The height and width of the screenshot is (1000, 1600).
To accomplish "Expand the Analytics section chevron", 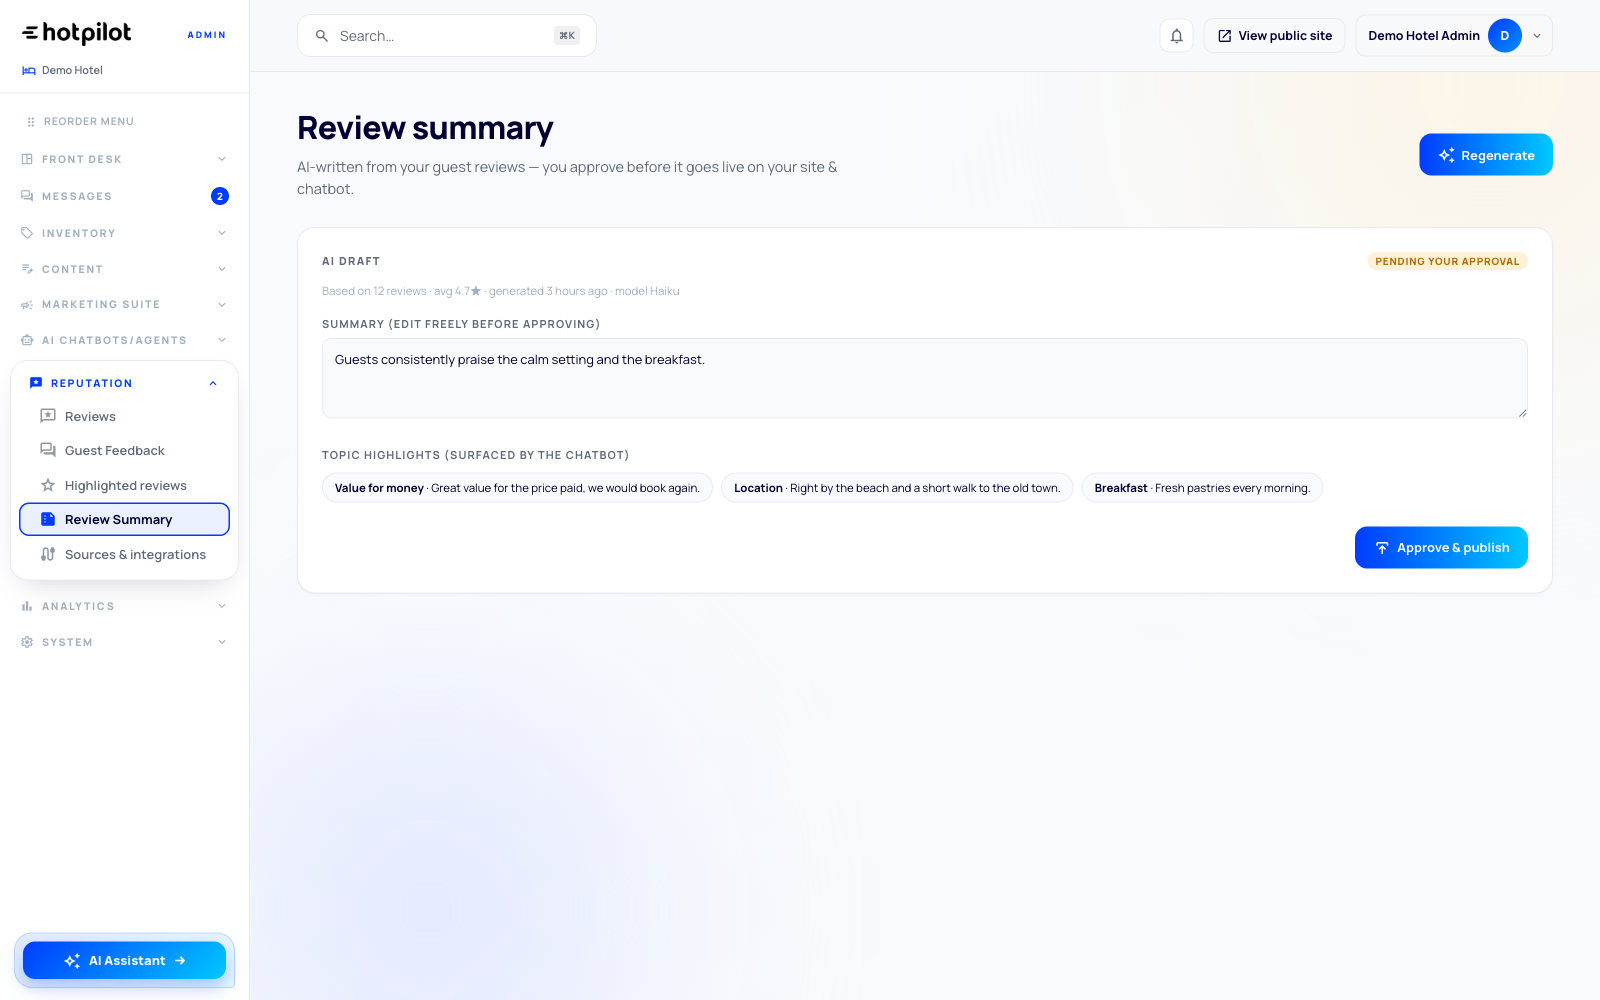I will (222, 606).
